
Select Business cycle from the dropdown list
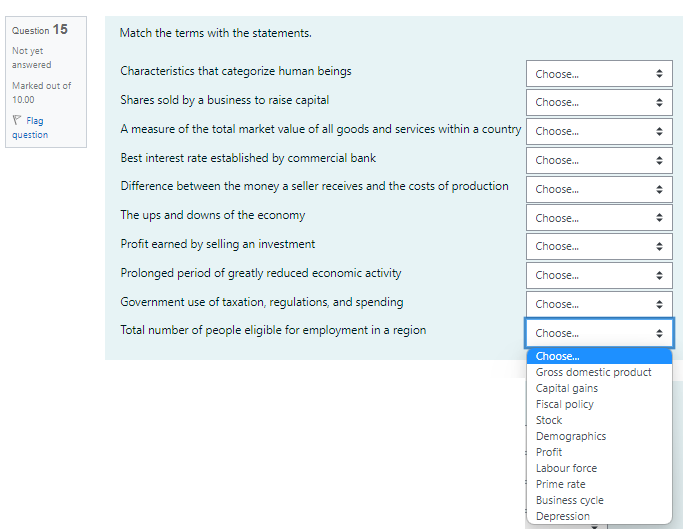click(x=599, y=500)
